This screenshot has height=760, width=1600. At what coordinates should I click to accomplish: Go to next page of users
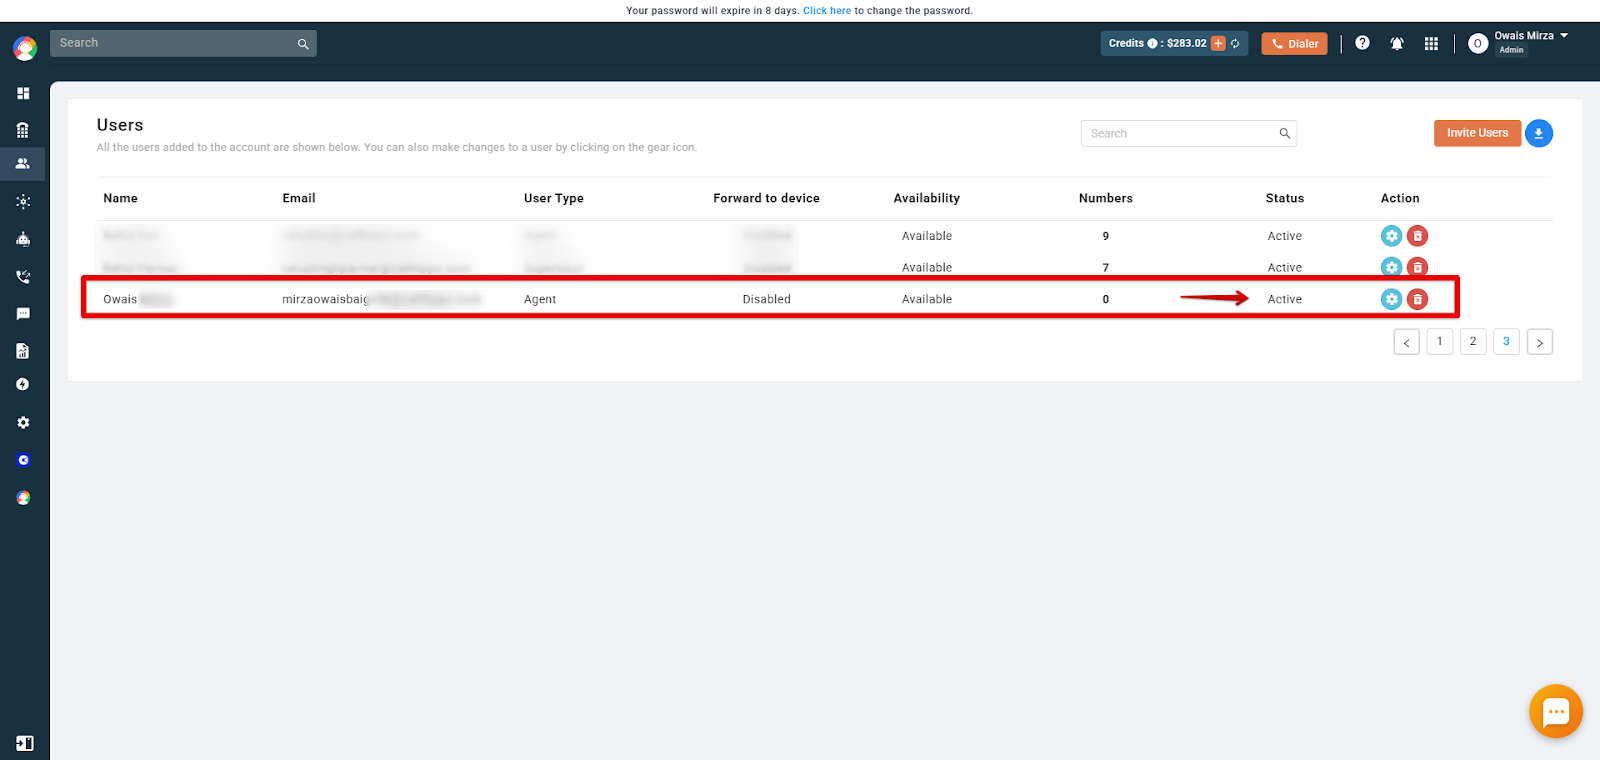[1540, 342]
